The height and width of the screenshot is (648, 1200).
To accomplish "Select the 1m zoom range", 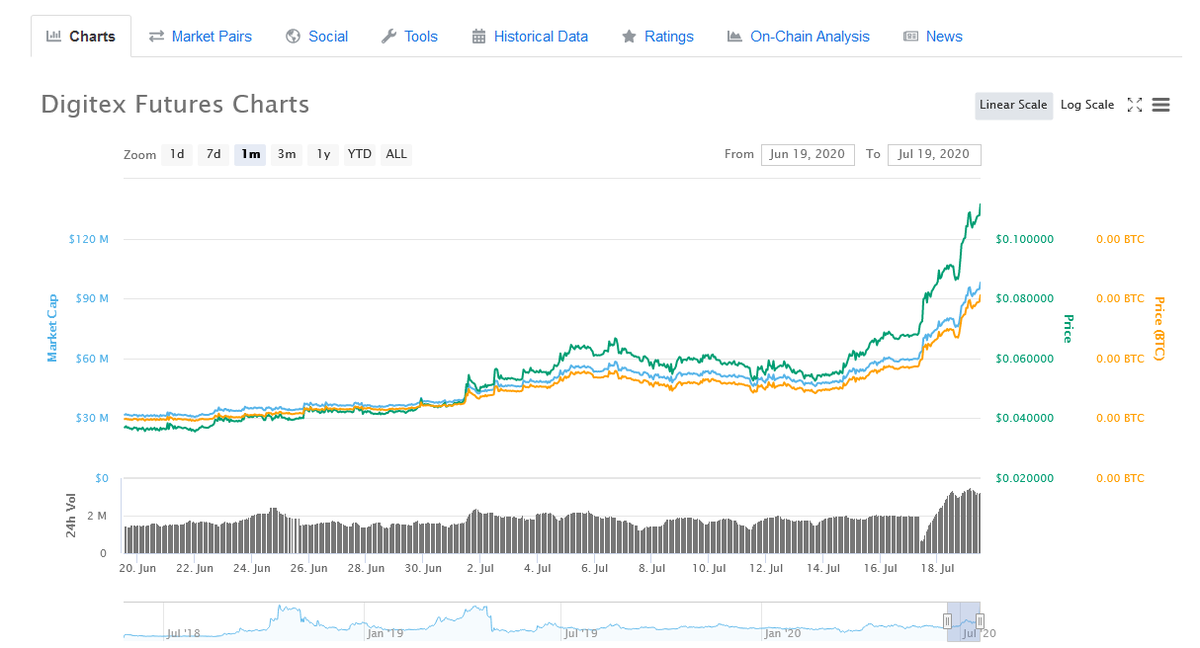I will pyautogui.click(x=250, y=154).
